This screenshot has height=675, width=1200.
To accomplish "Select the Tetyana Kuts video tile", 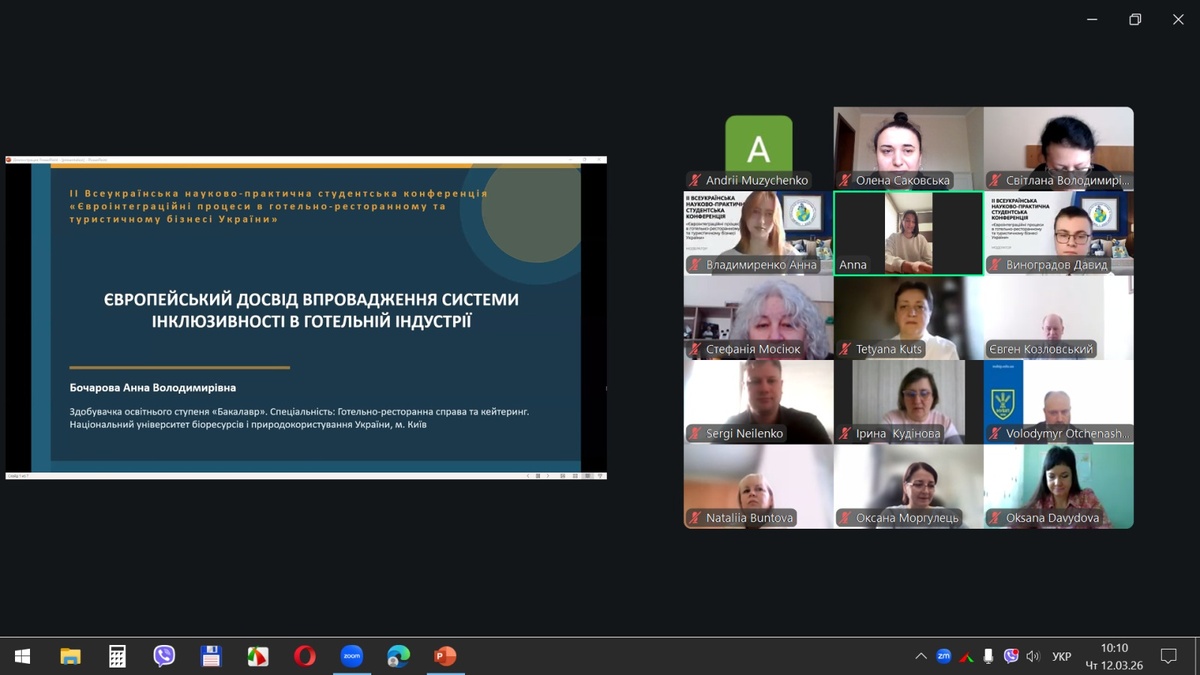I will 908,316.
